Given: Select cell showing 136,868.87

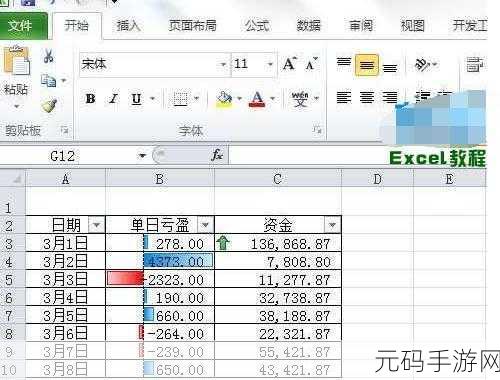Looking at the screenshot, I should click(278, 243).
